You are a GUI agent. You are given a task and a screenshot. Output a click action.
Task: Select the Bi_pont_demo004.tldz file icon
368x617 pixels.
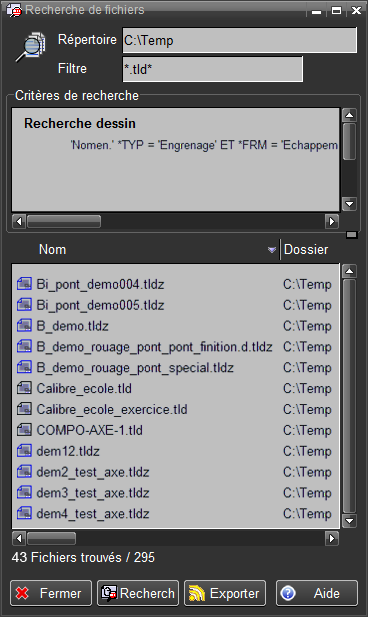pos(24,284)
